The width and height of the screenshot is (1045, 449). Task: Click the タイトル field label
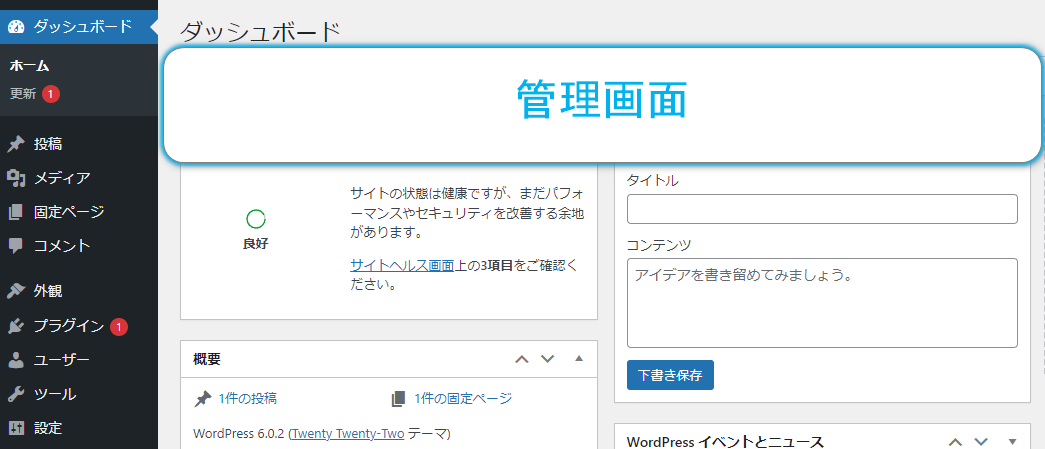point(652,180)
